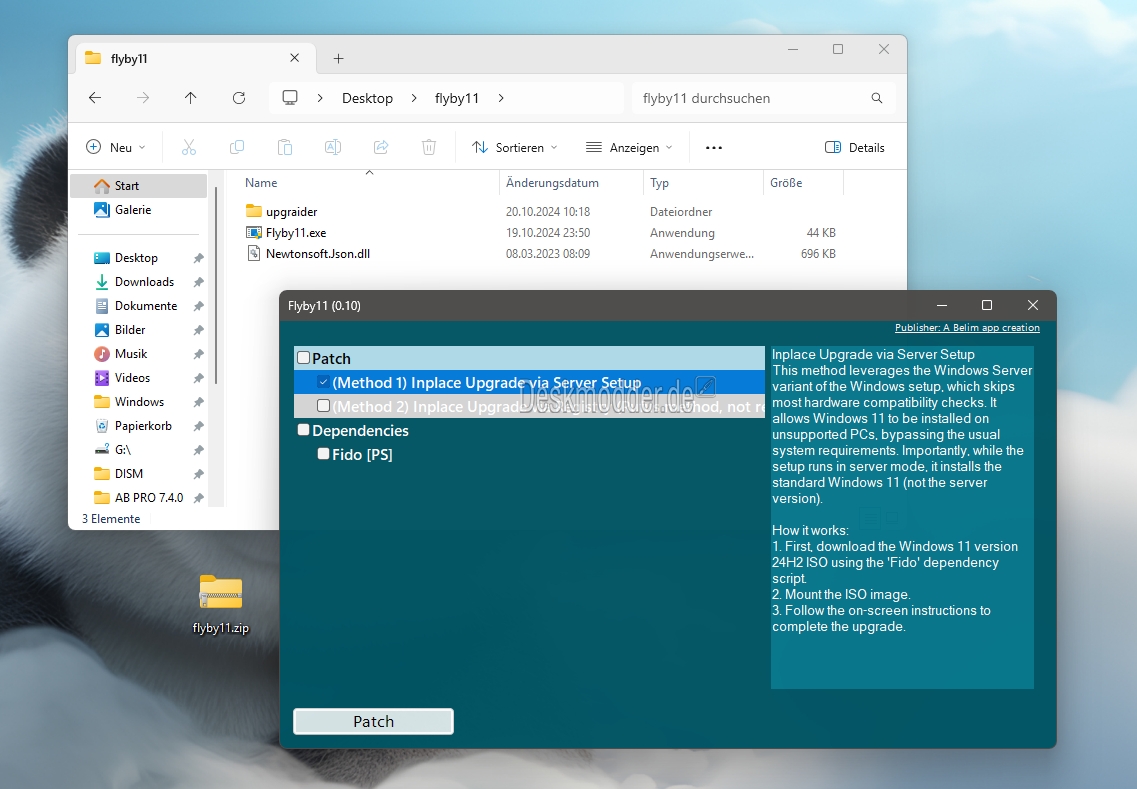Click the Delete trash icon in Explorer toolbar
The width and height of the screenshot is (1137, 789).
tap(429, 147)
